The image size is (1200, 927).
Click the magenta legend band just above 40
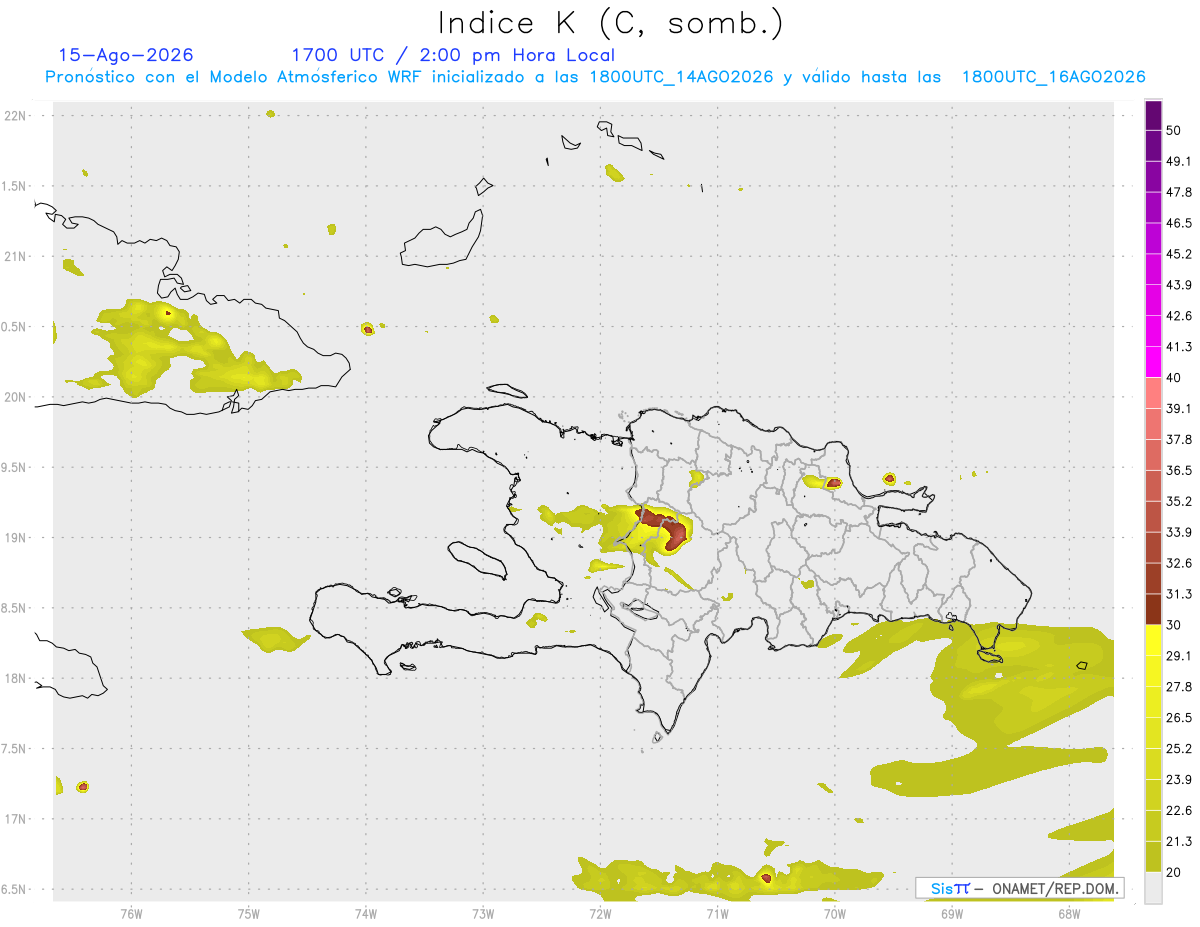[x=1154, y=361]
